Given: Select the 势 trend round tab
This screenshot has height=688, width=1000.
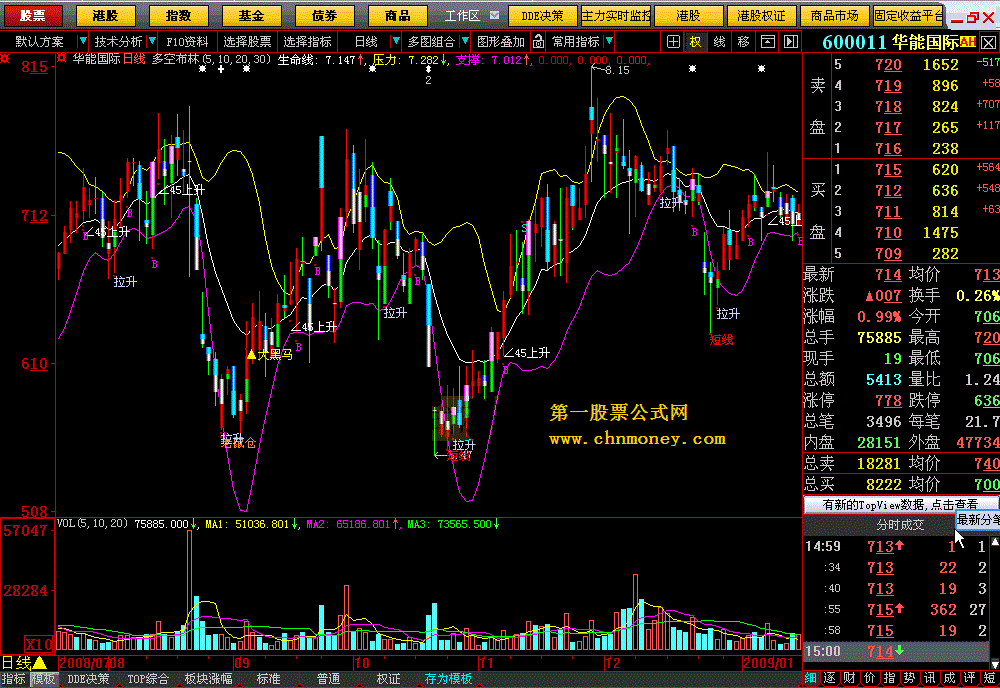Looking at the screenshot, I should coord(909,678).
